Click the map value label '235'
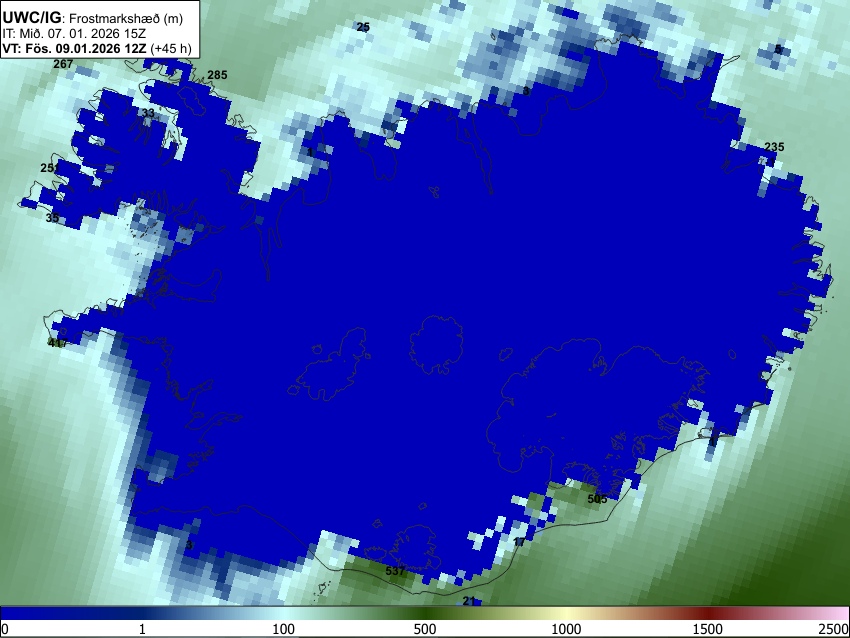The width and height of the screenshot is (850, 638). click(774, 147)
